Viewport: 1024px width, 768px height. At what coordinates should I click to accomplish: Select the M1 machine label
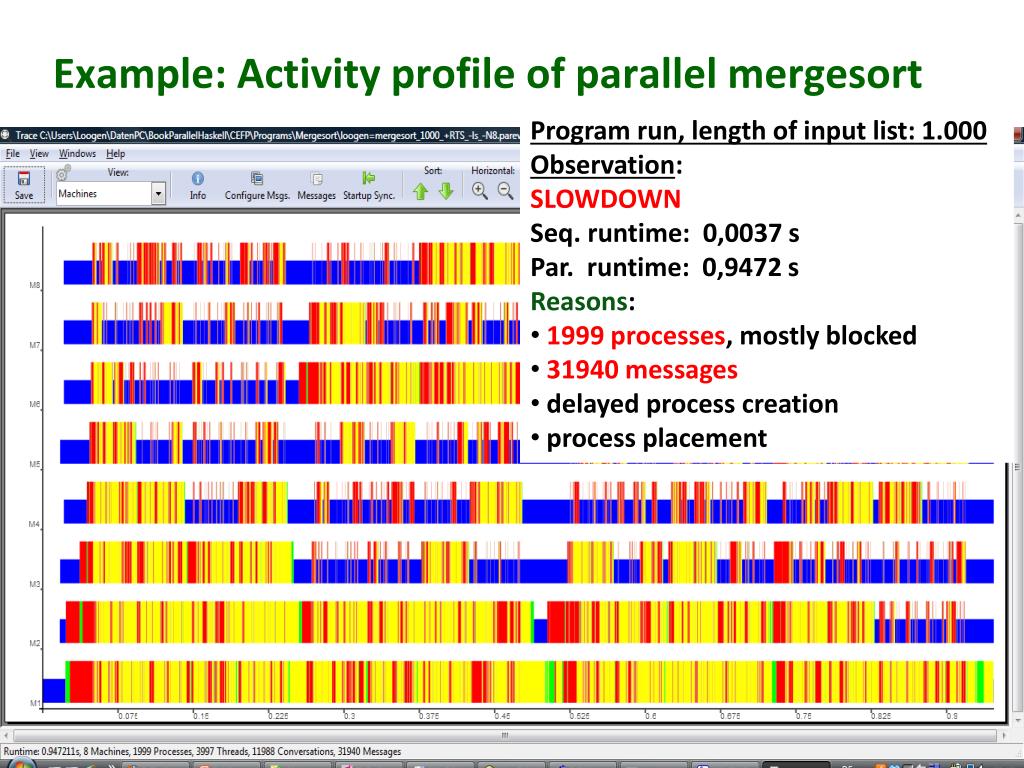(35, 703)
